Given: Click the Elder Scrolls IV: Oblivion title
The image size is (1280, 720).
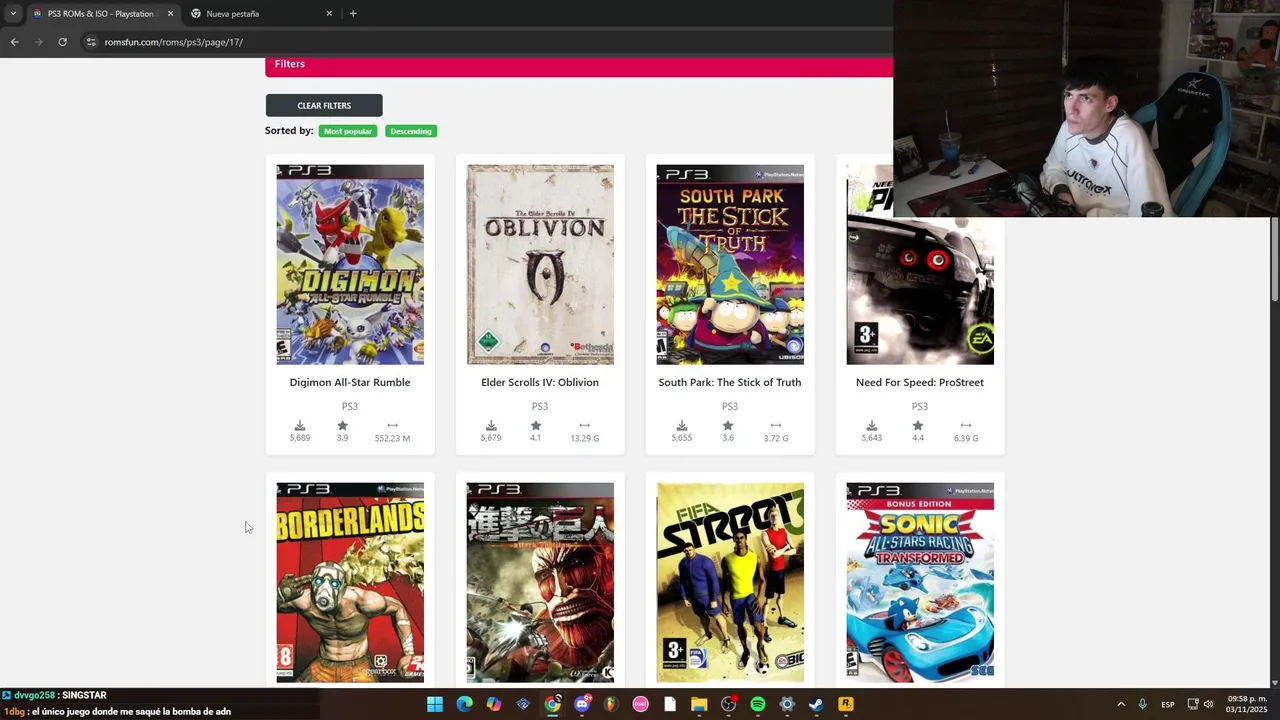Looking at the screenshot, I should [x=540, y=382].
